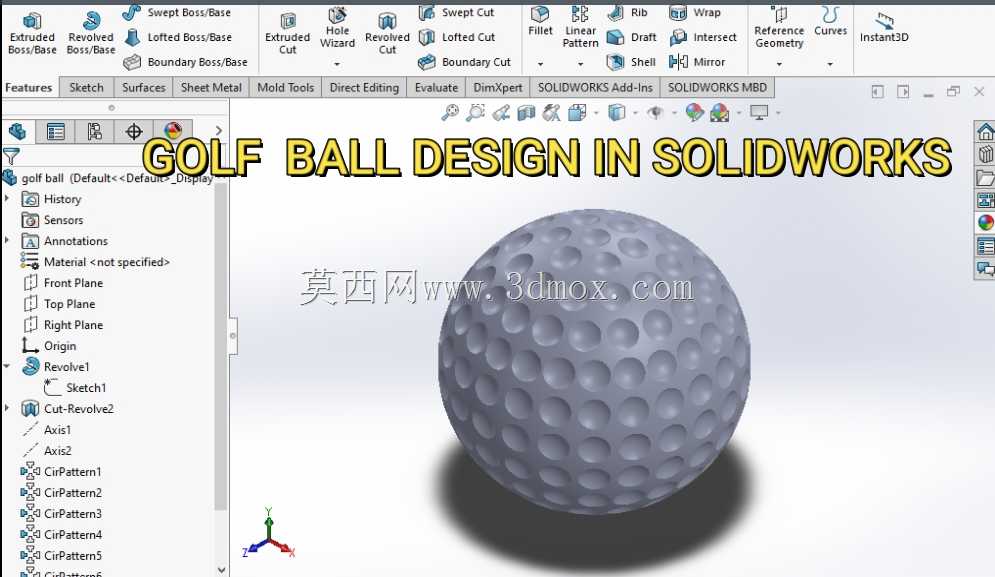Screen dimensions: 995x577
Task: Switch to the Sheet Metal tab
Action: click(211, 88)
